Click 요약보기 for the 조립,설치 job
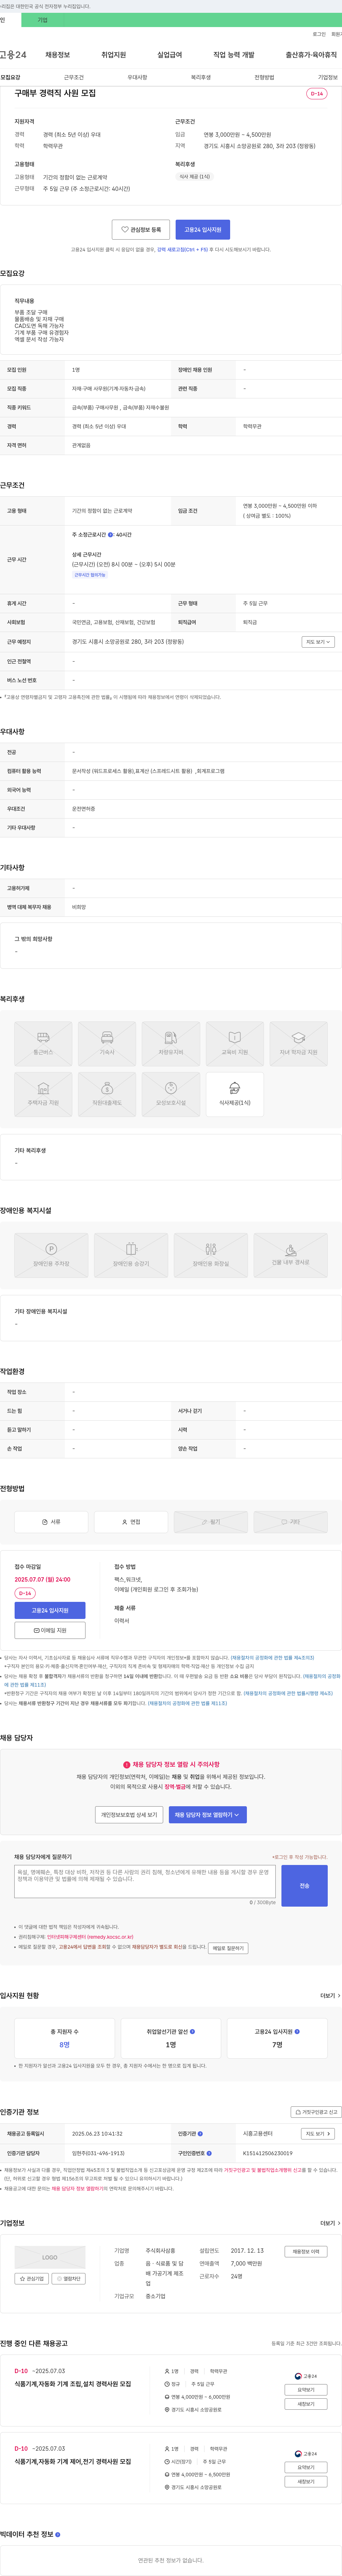 tap(306, 2390)
